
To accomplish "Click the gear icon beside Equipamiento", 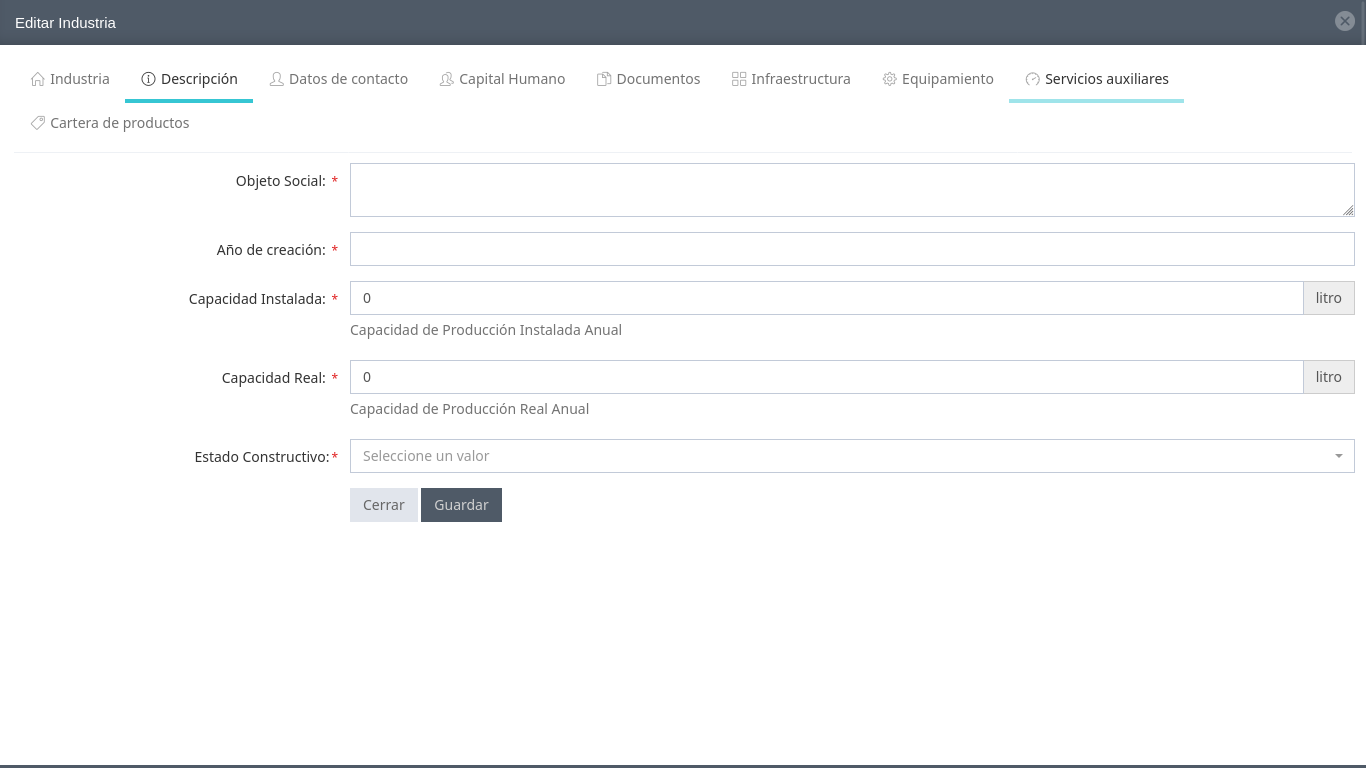I will point(889,79).
